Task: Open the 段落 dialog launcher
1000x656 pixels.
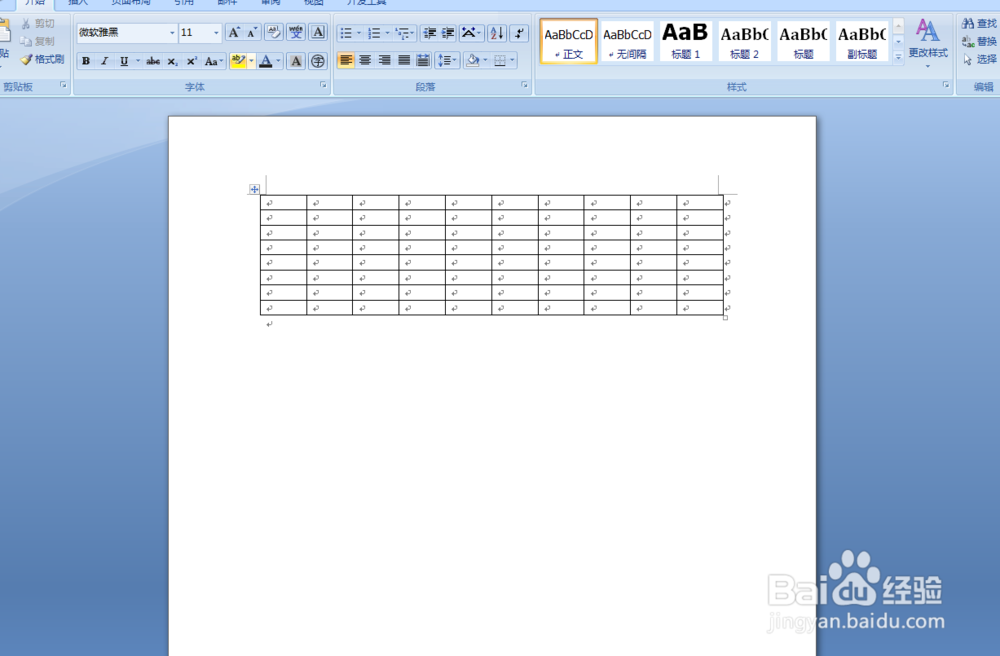Action: (x=524, y=85)
